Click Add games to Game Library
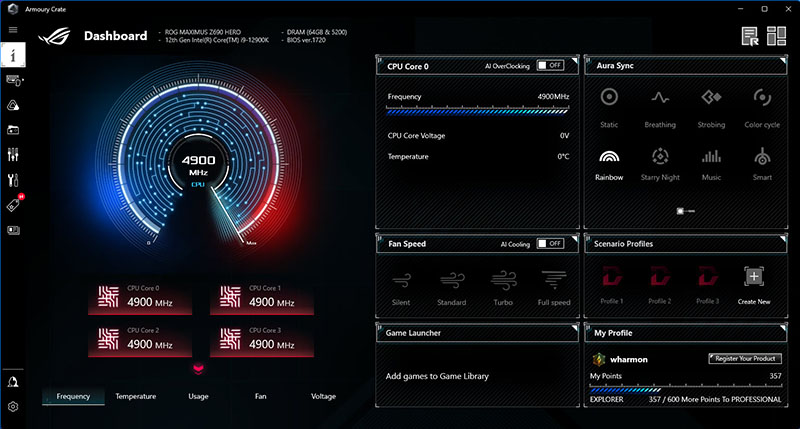This screenshot has width=800, height=429. click(x=437, y=376)
